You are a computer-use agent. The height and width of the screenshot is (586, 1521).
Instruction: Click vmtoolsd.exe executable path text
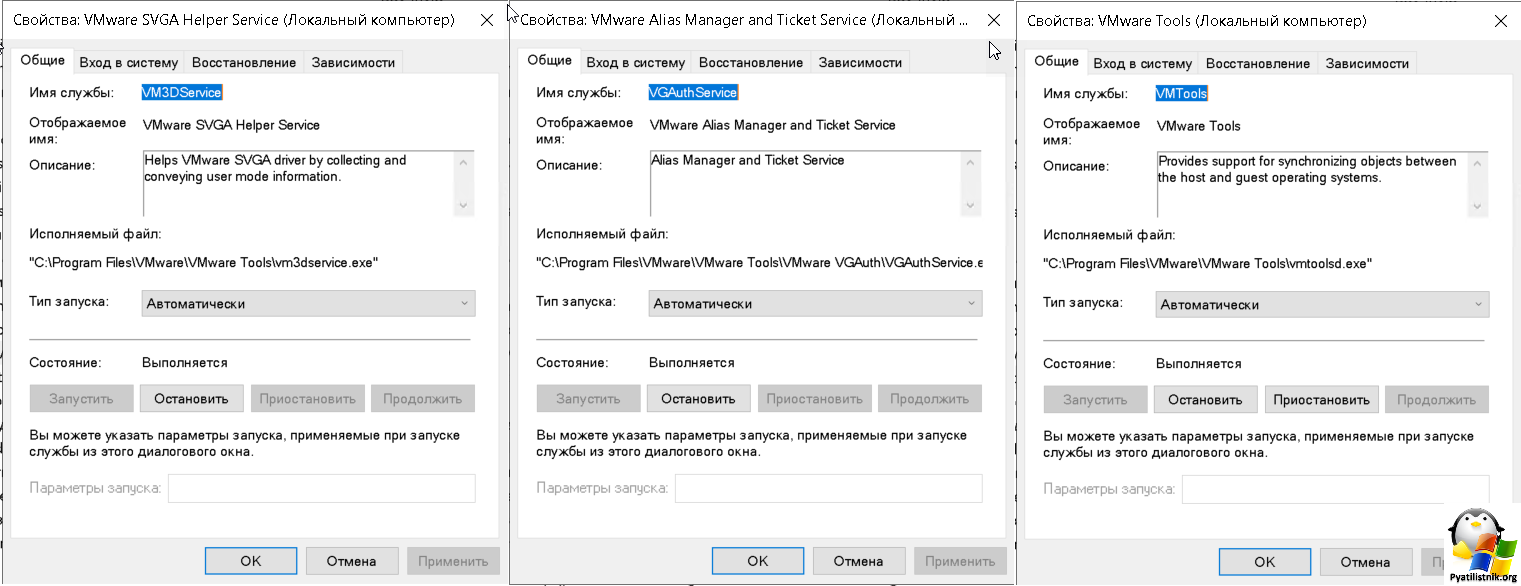click(1208, 263)
